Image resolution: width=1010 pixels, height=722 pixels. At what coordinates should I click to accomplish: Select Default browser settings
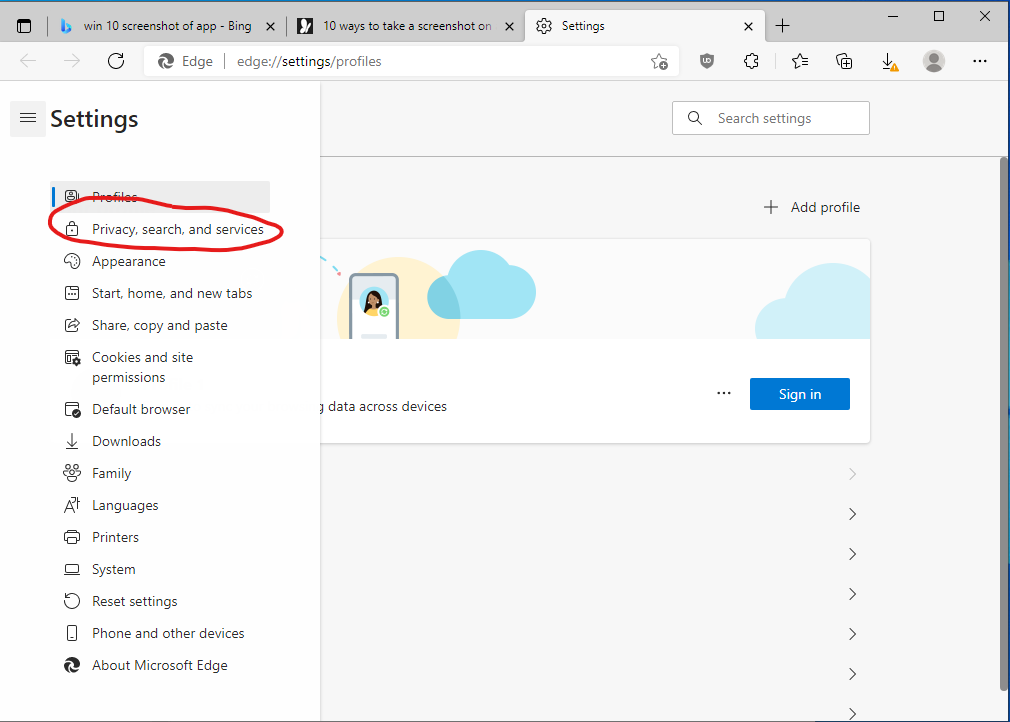tap(160, 409)
